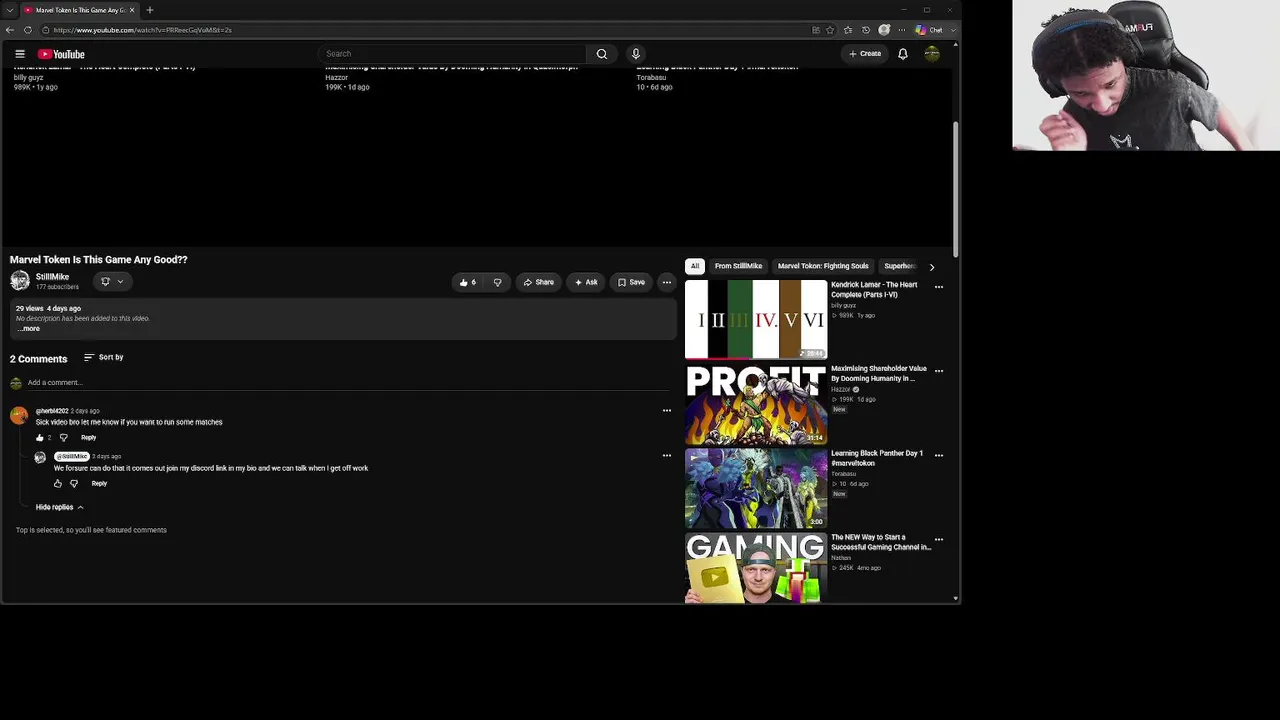The image size is (1280, 720).
Task: Open a new browser tab
Action: click(x=150, y=10)
